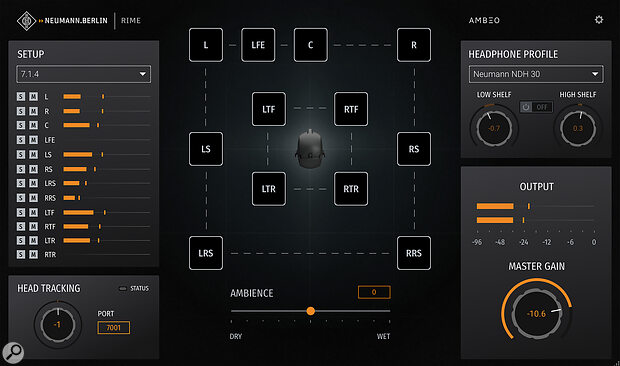620x366 pixels.
Task: Select the LFE speaker box
Action: (258, 45)
